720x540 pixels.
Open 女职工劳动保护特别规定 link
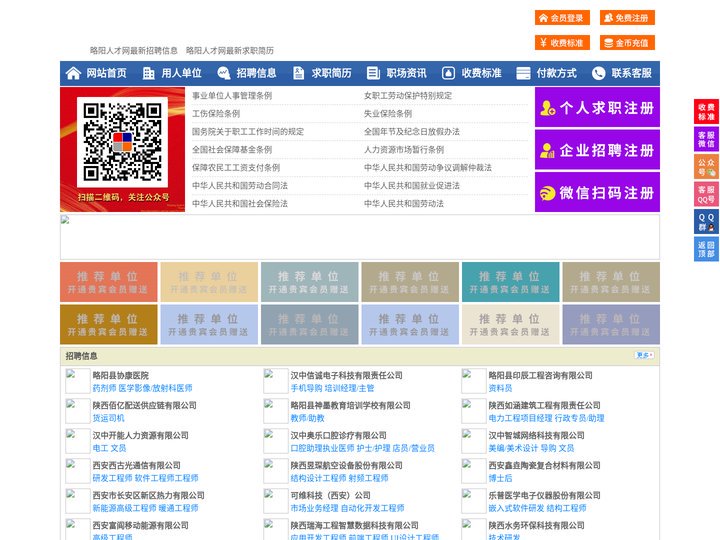click(408, 96)
